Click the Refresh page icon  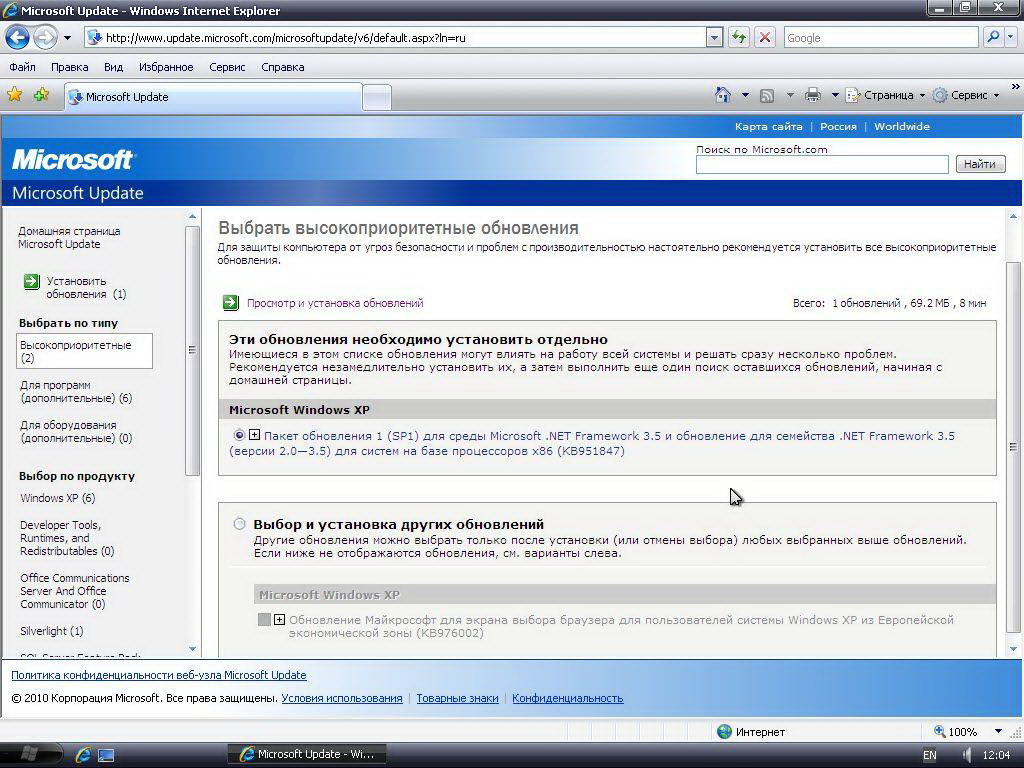(x=739, y=38)
